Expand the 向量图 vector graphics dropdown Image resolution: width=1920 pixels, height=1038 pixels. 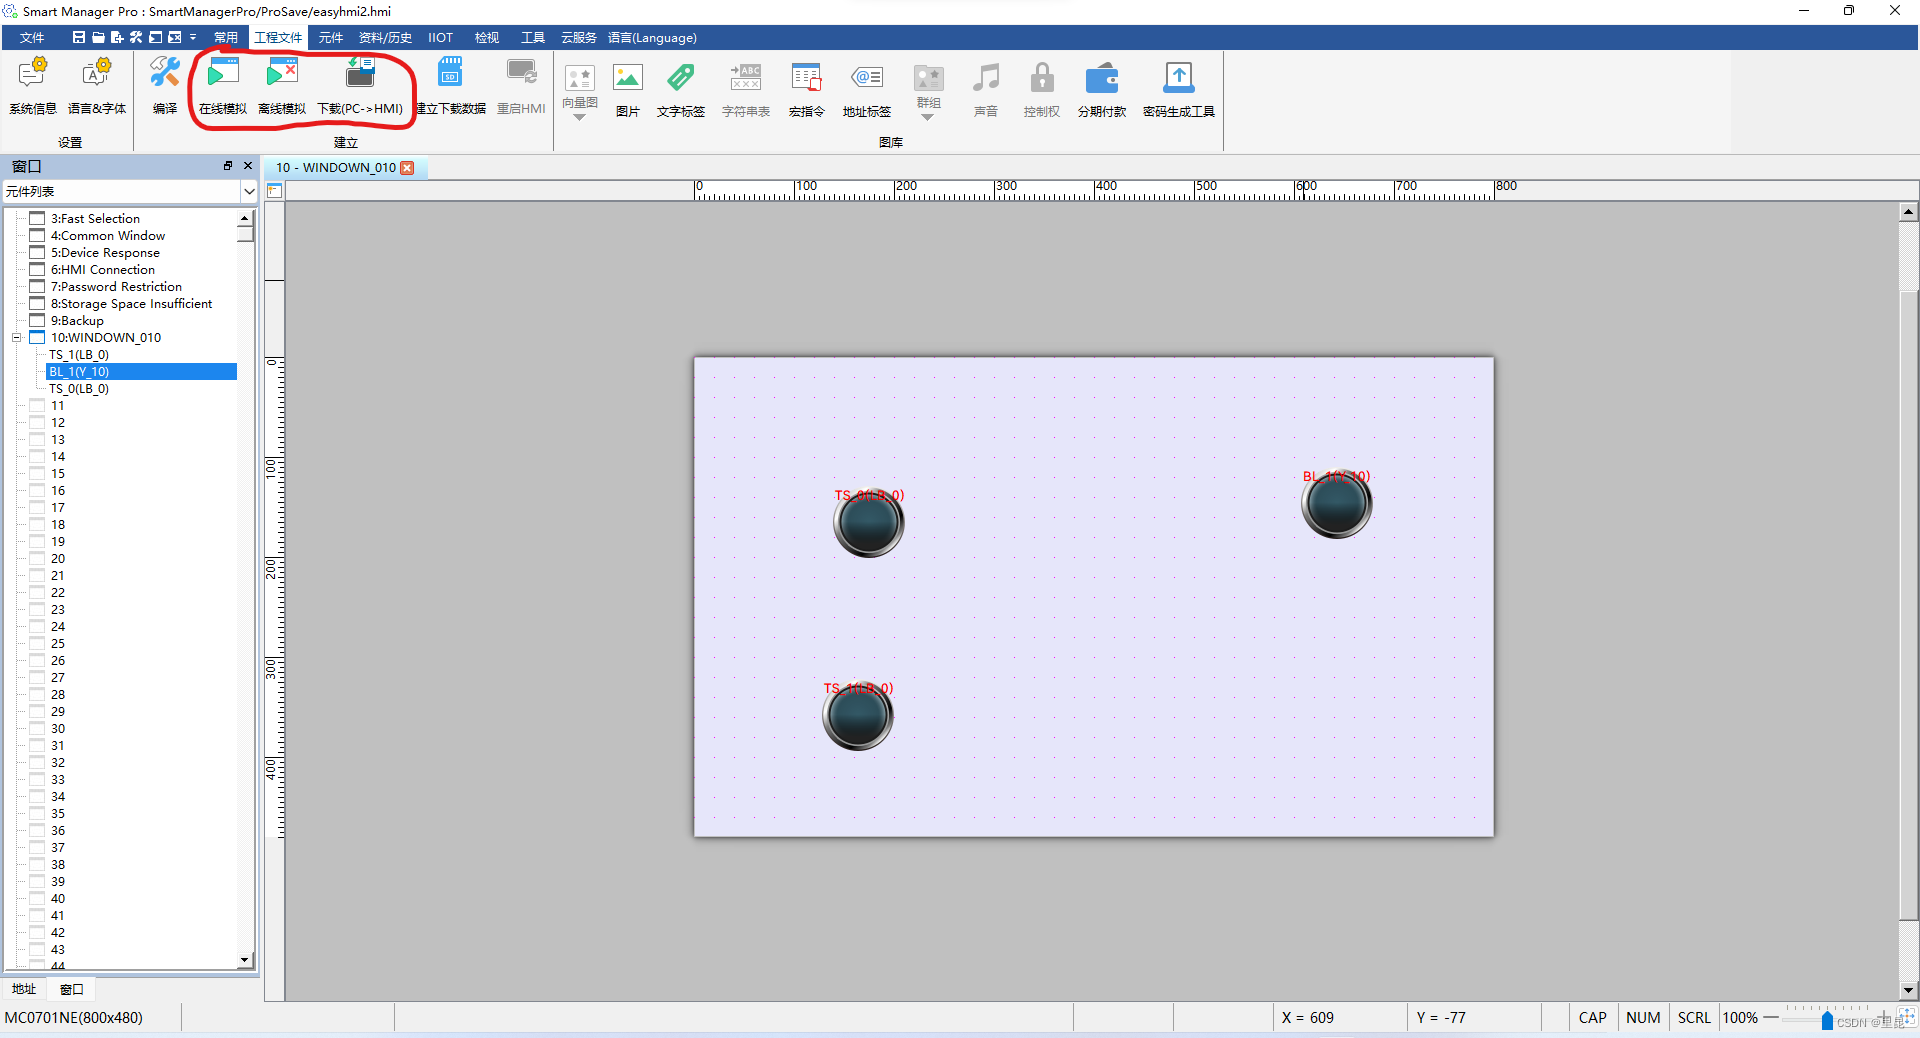tap(579, 118)
